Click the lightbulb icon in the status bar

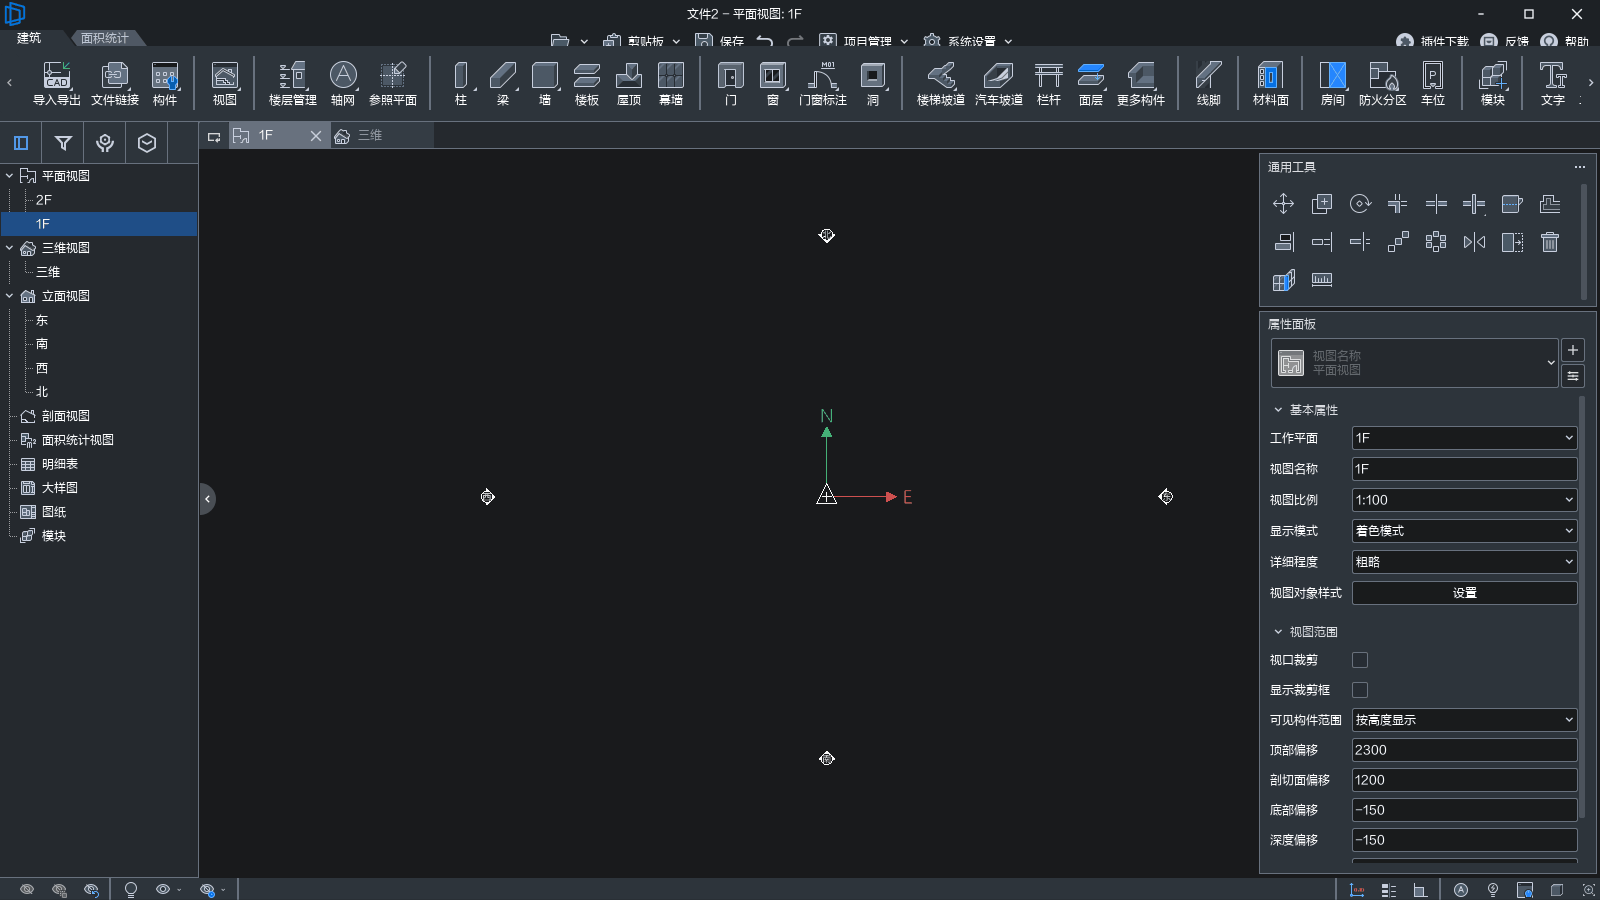tap(130, 889)
